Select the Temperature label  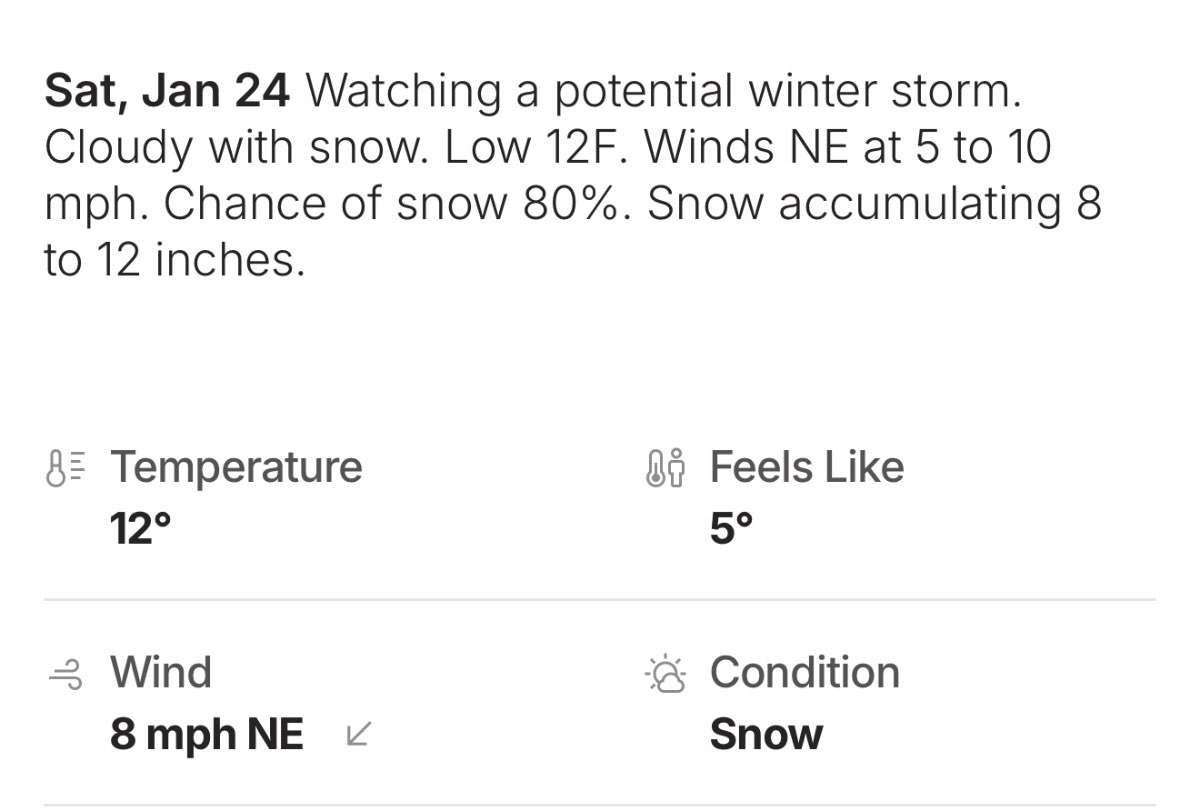click(236, 467)
